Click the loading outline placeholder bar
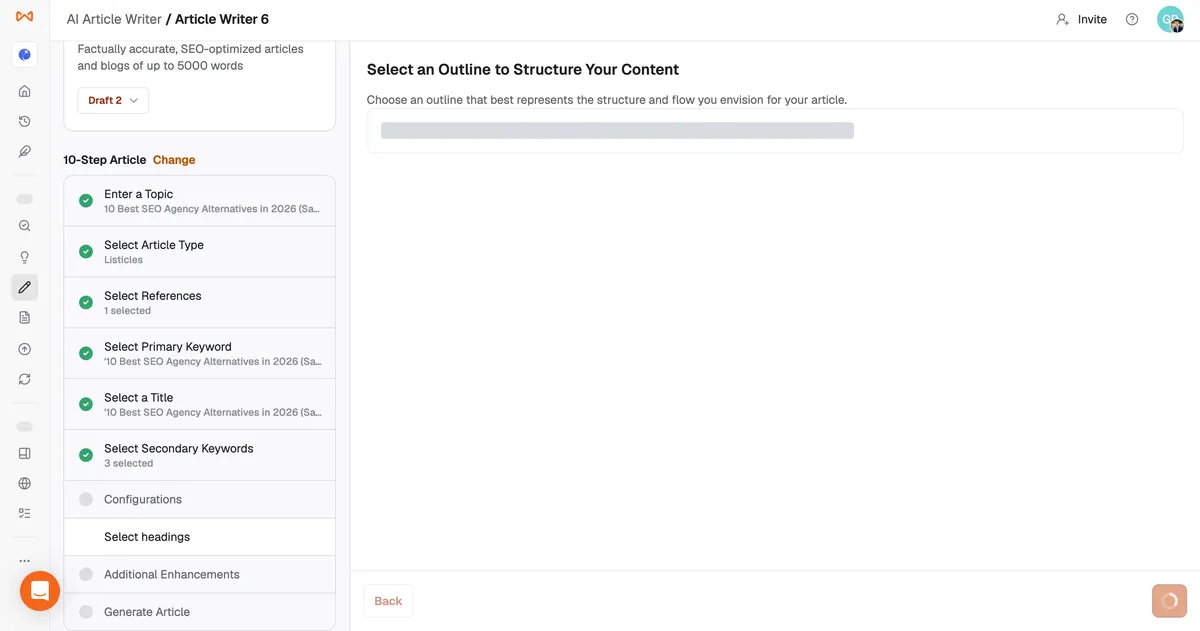Viewport: 1200px width, 631px height. 617,130
